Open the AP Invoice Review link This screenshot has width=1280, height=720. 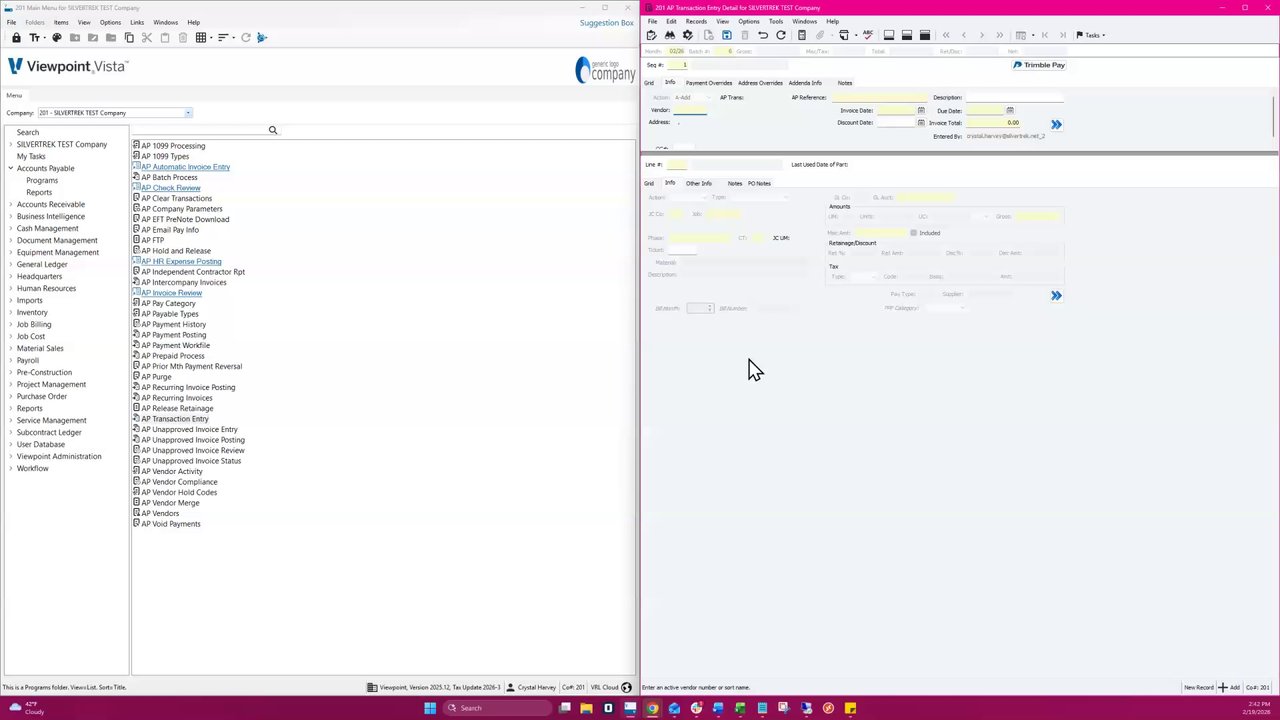171,293
